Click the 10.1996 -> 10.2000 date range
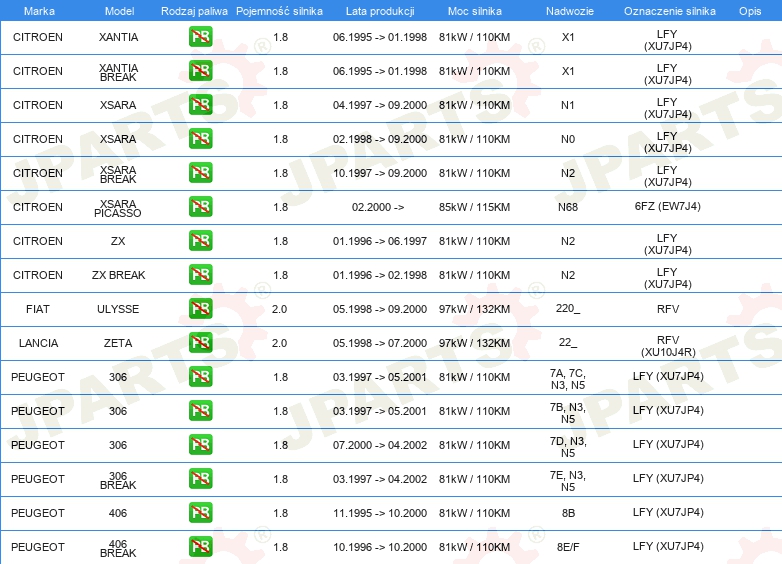Image resolution: width=782 pixels, height=564 pixels. tap(380, 547)
